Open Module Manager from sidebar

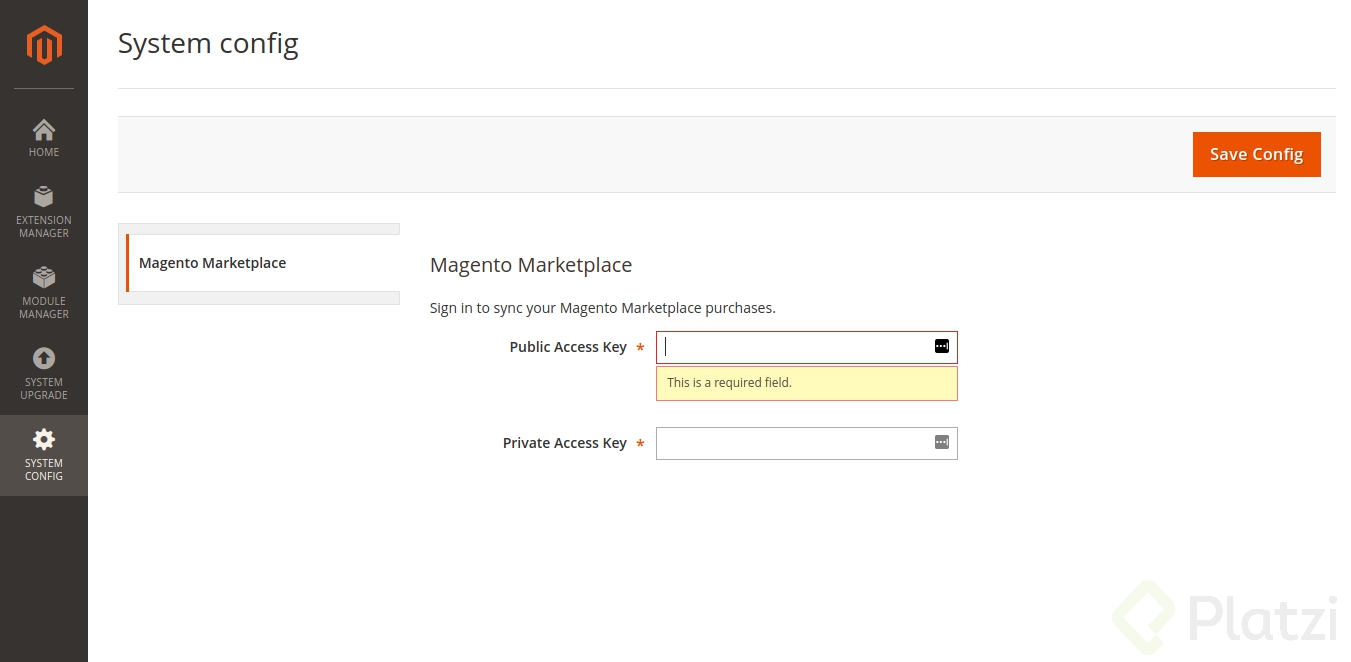44,293
